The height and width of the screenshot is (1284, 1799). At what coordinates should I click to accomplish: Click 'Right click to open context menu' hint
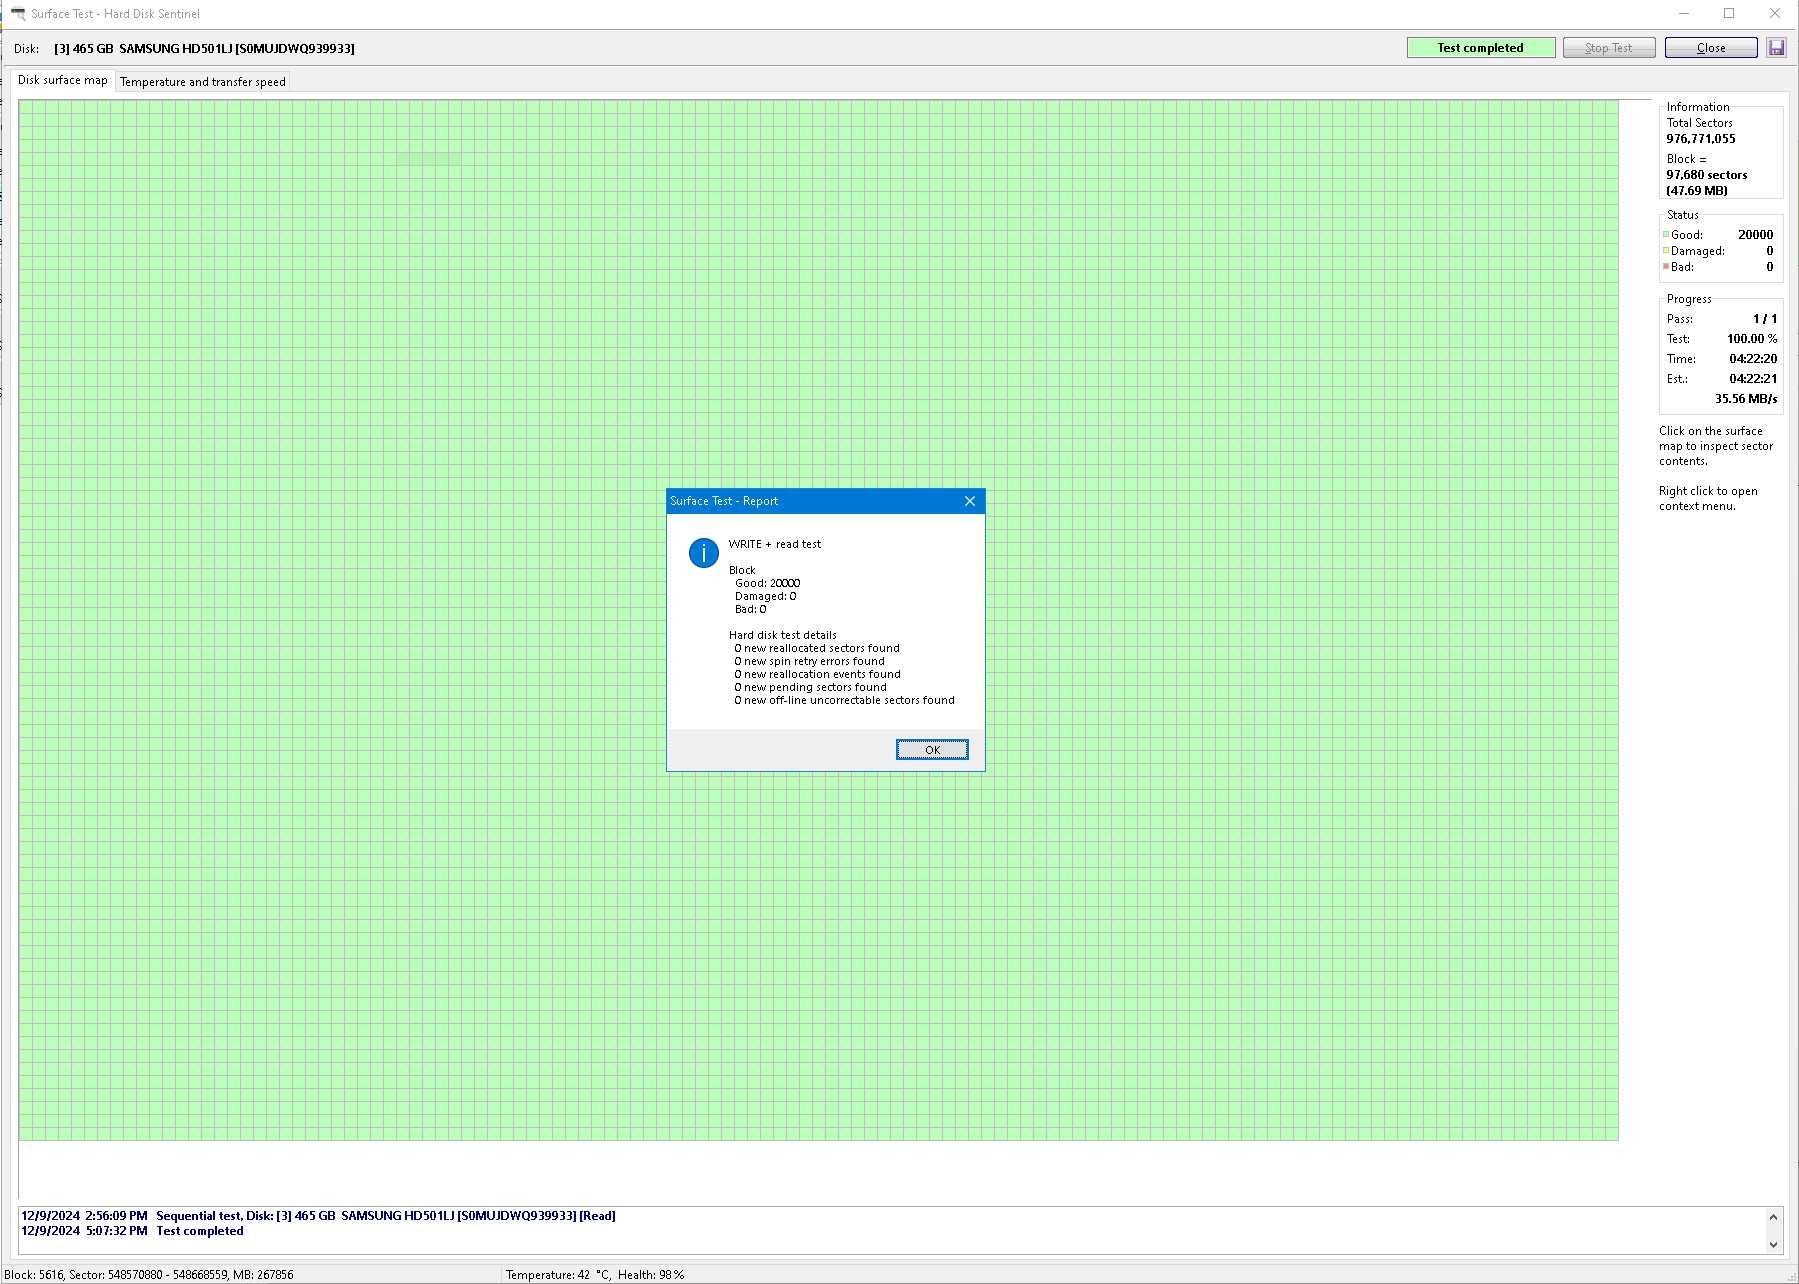(1708, 498)
